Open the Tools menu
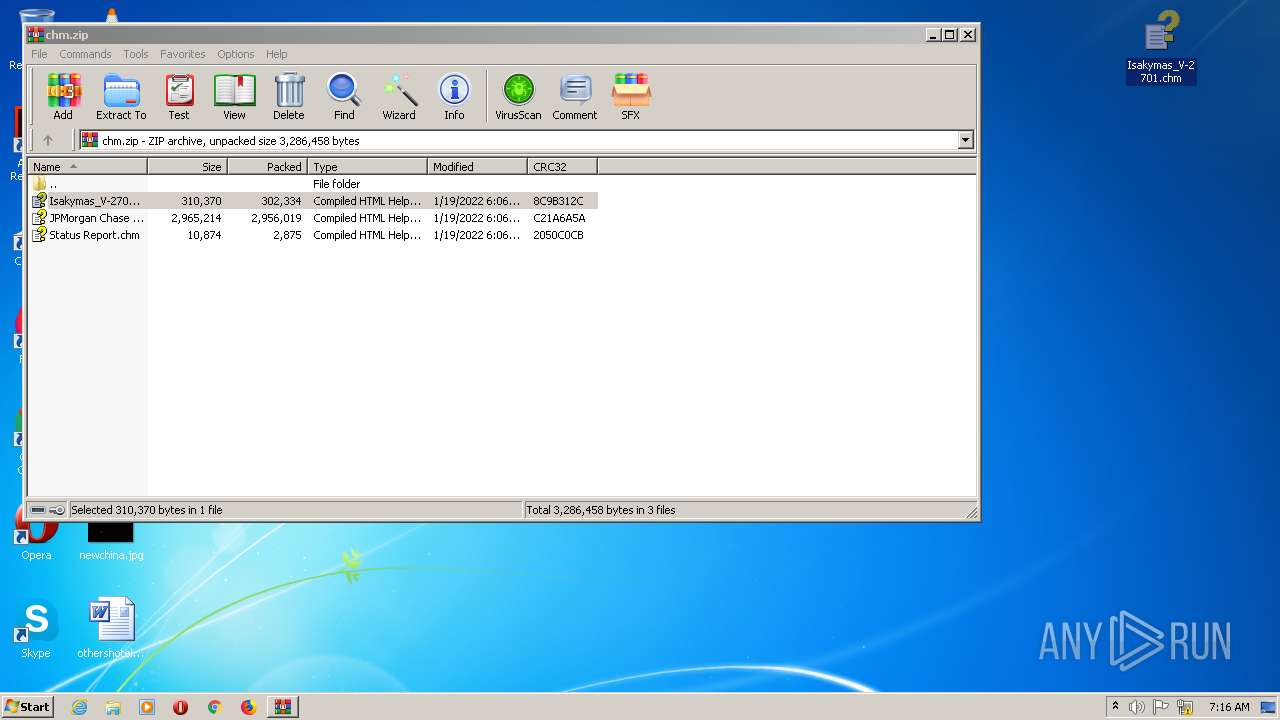This screenshot has width=1280, height=720. pyautogui.click(x=136, y=54)
